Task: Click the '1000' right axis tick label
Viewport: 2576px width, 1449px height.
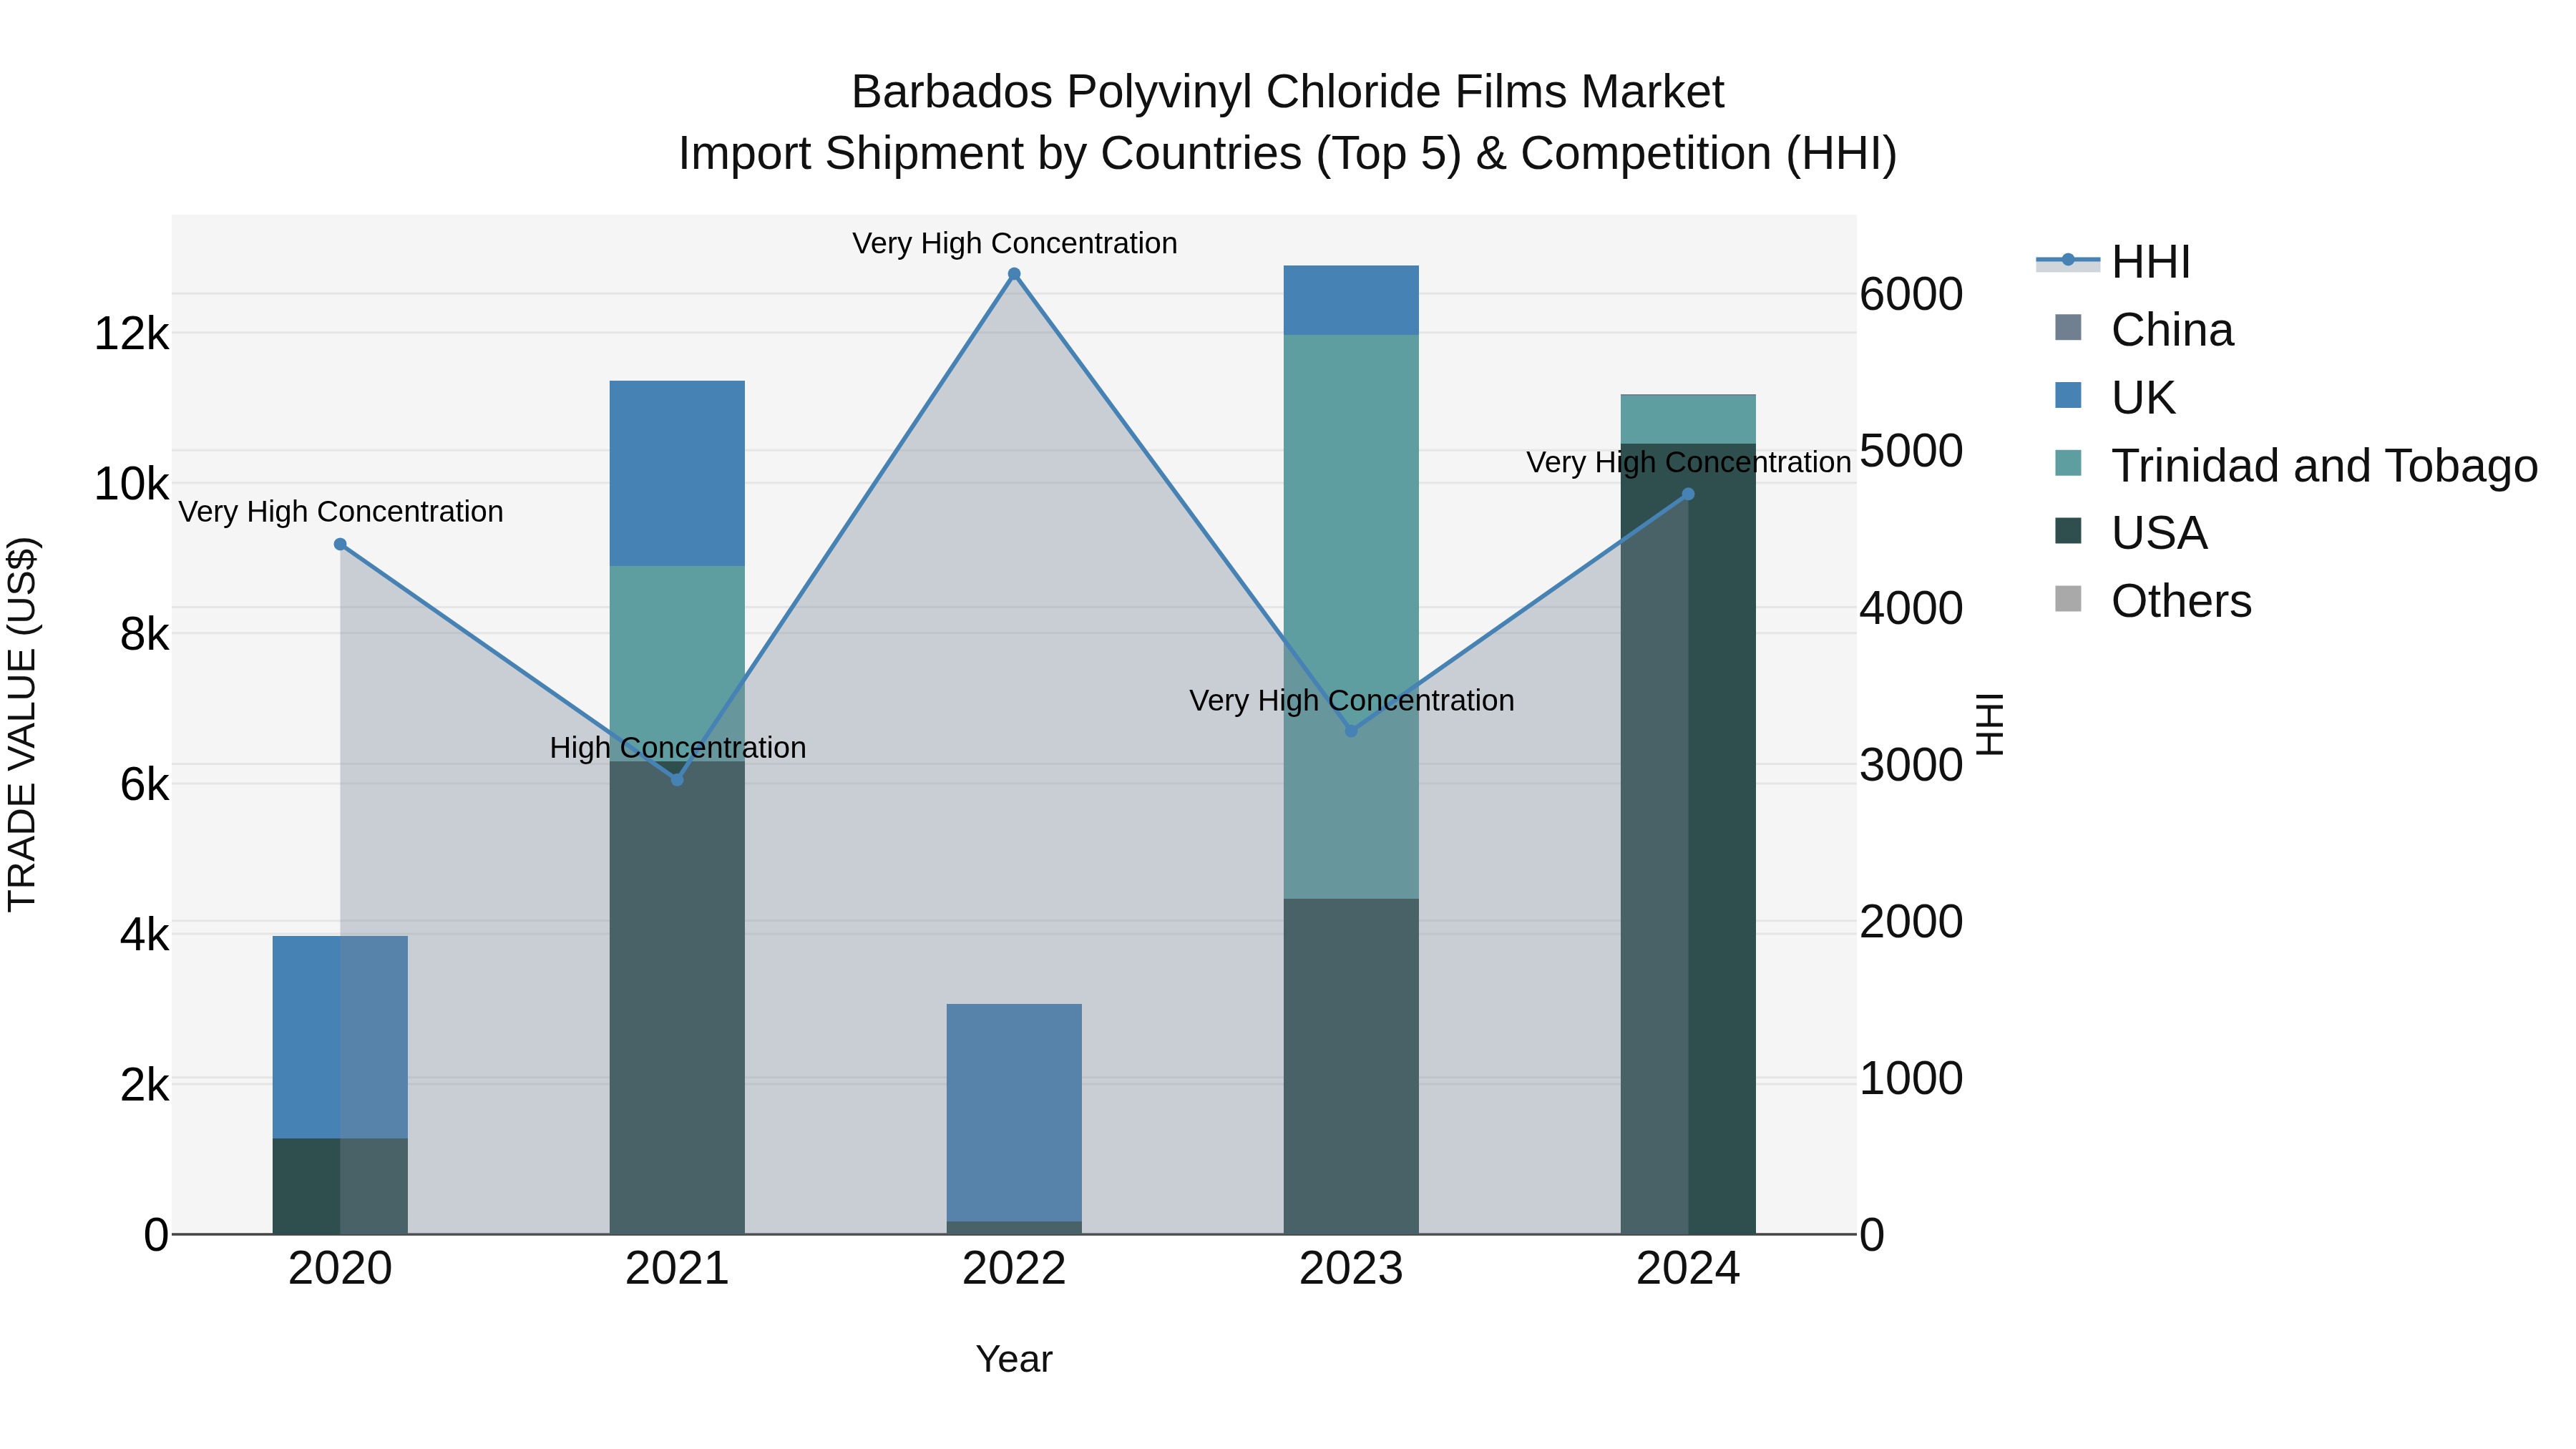Action: point(1911,1078)
